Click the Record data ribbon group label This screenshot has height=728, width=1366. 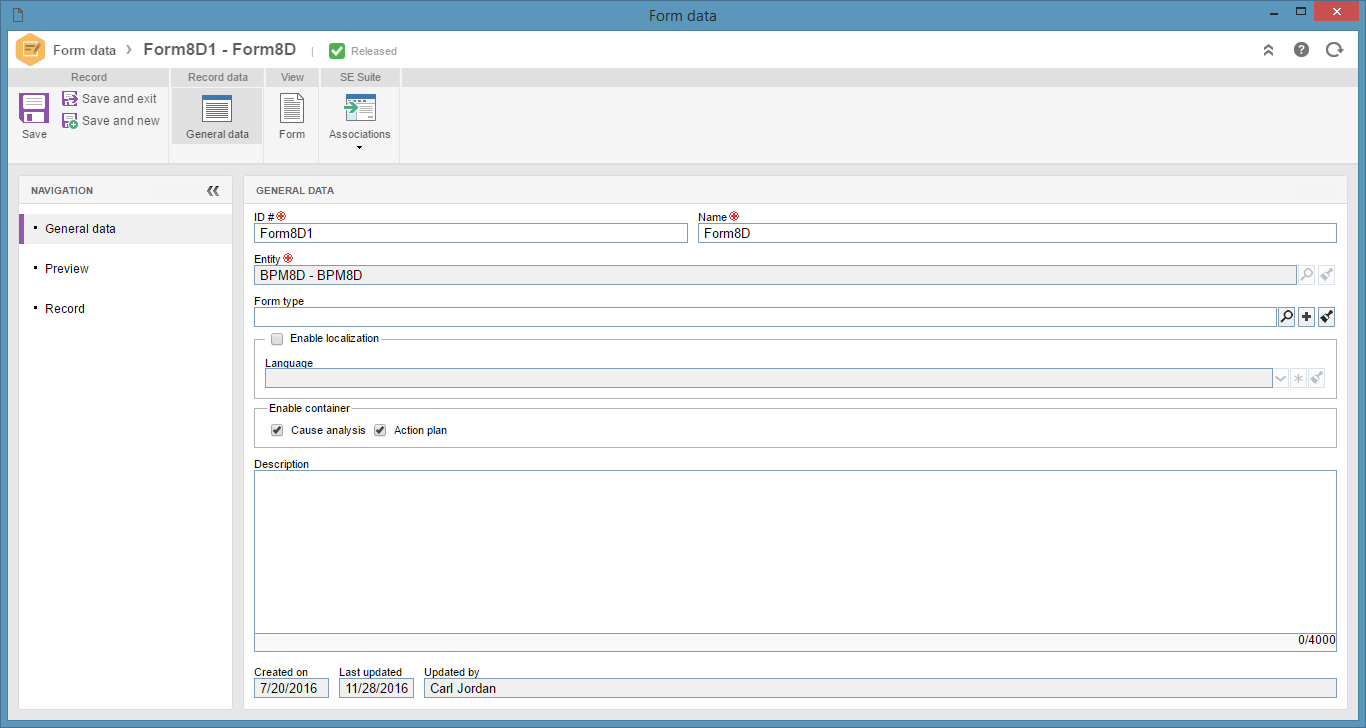(218, 77)
